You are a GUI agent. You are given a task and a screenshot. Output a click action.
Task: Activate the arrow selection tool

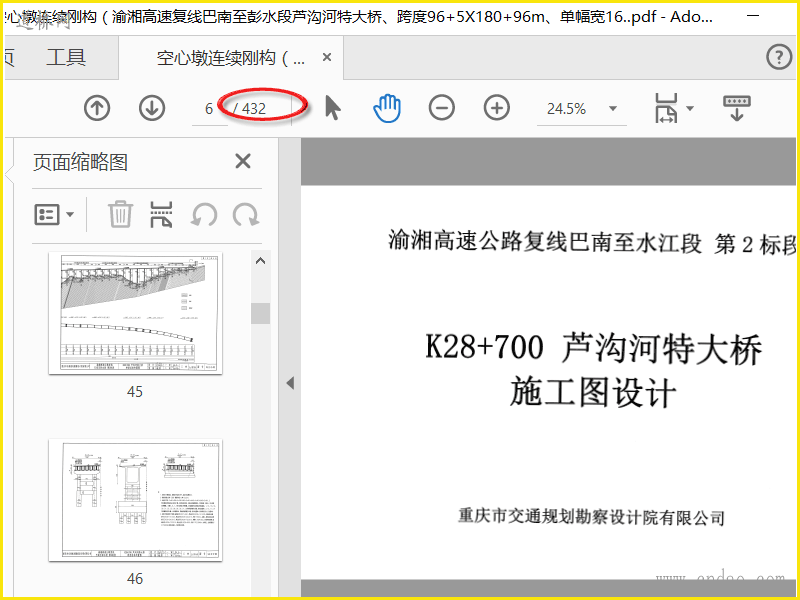coord(333,108)
